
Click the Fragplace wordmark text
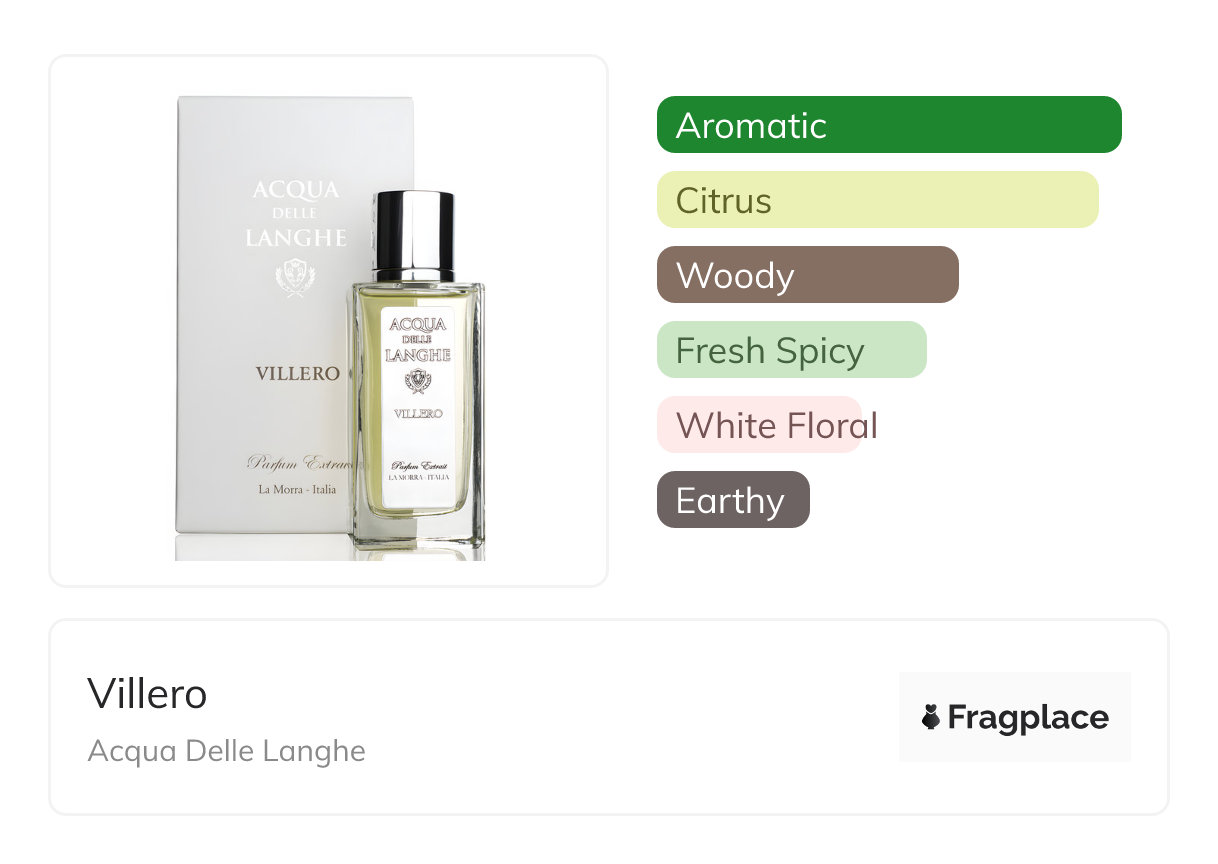pyautogui.click(x=1028, y=718)
